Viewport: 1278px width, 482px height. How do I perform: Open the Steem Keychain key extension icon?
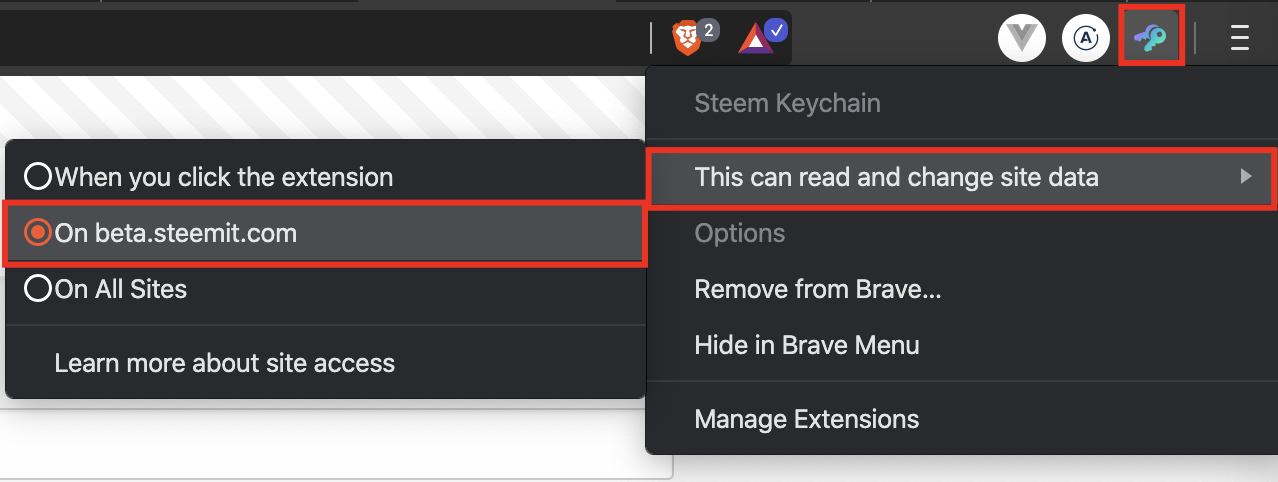click(1150, 38)
